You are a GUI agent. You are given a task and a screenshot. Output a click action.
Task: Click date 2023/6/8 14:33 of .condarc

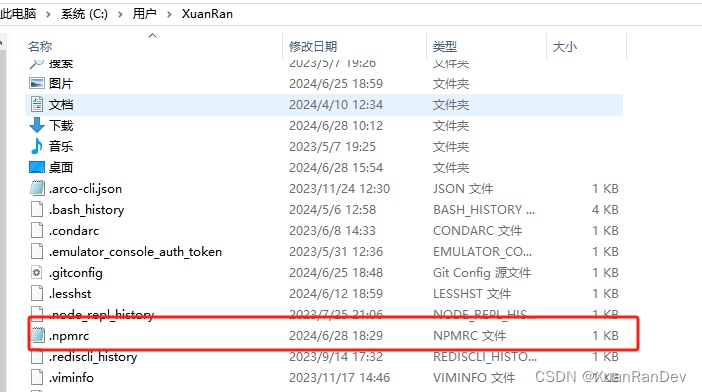coord(332,230)
